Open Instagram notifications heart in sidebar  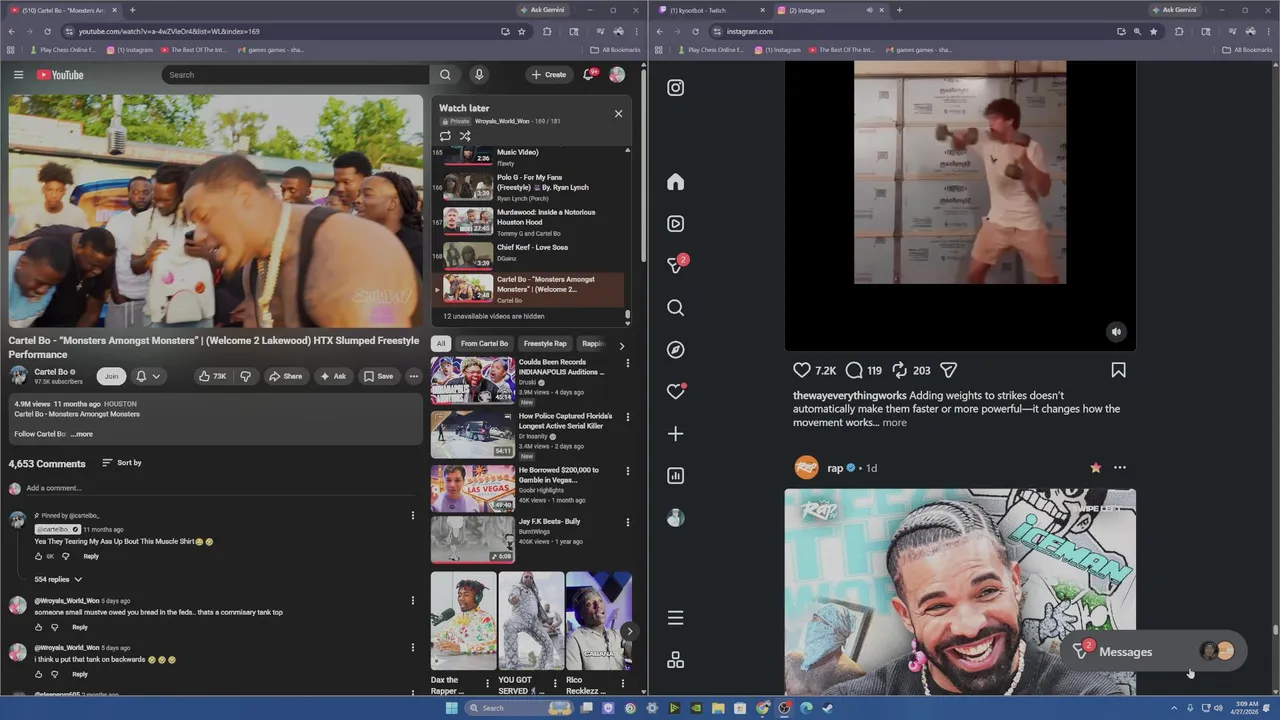[x=676, y=392]
